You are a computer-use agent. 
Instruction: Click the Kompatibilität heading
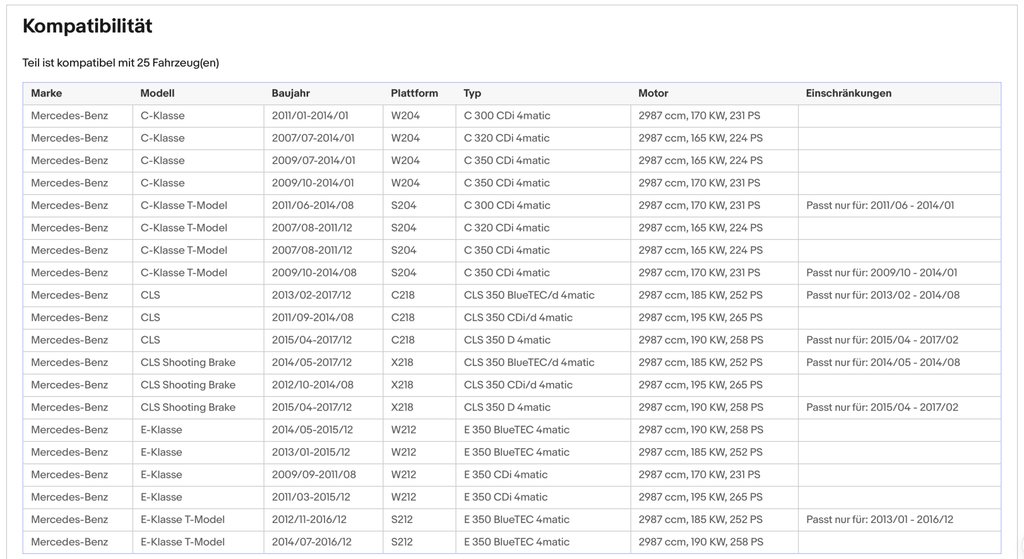(88, 26)
